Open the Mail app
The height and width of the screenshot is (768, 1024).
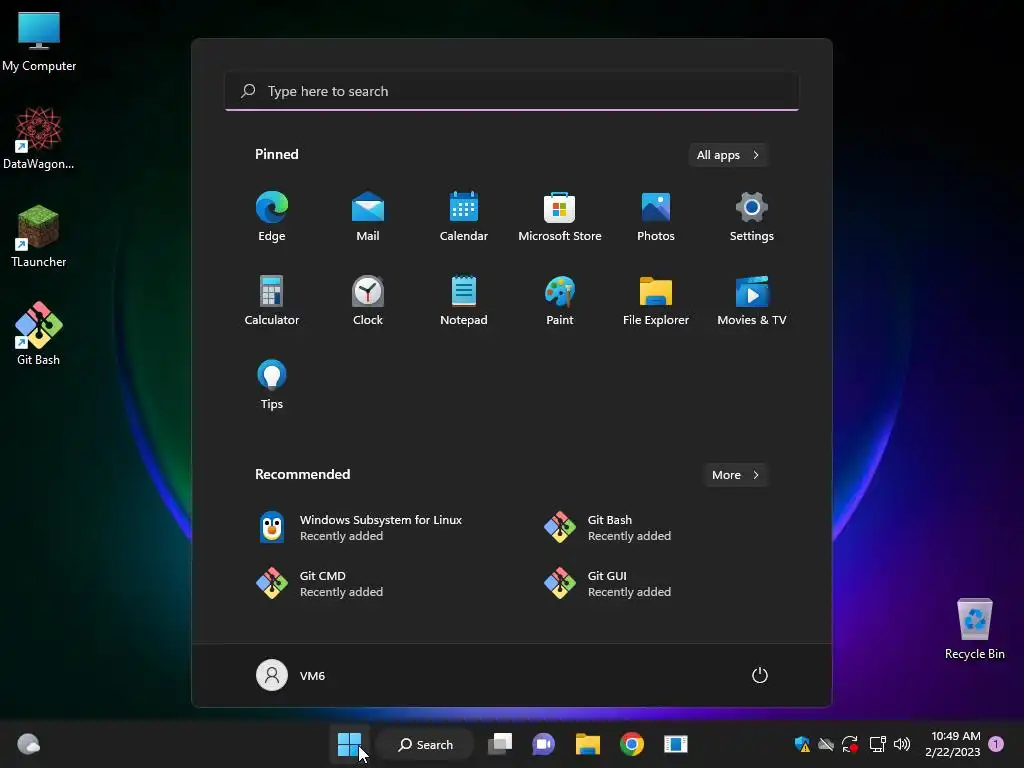pyautogui.click(x=368, y=216)
